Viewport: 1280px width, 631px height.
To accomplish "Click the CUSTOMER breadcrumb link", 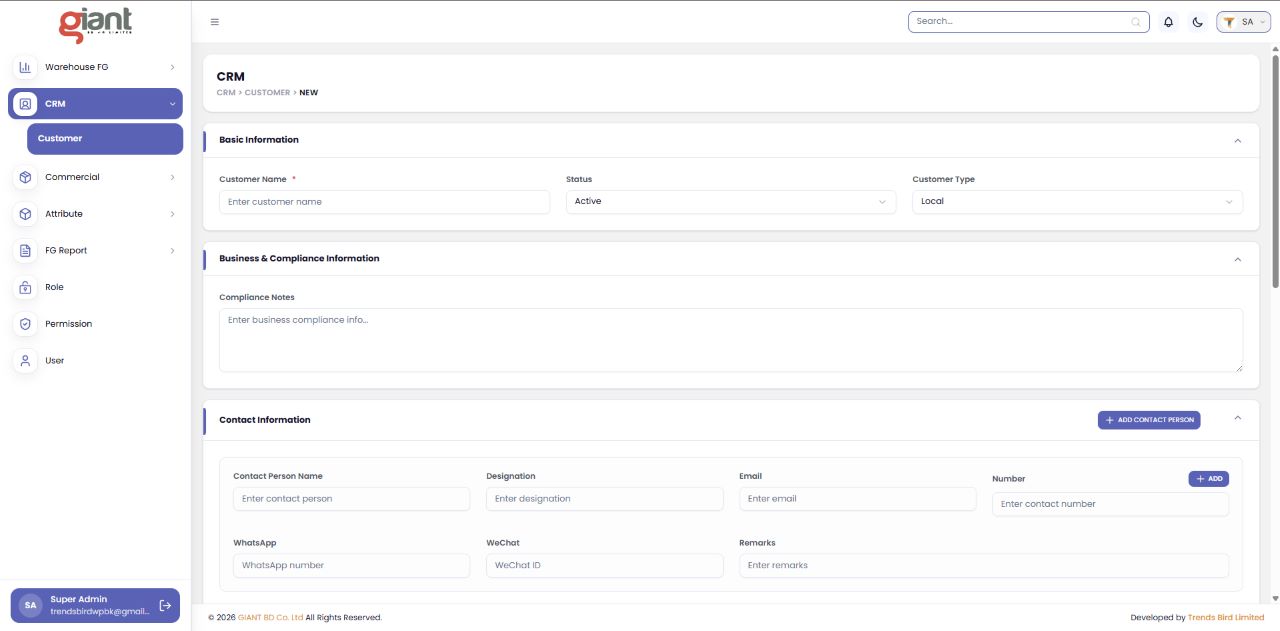I will tap(267, 93).
